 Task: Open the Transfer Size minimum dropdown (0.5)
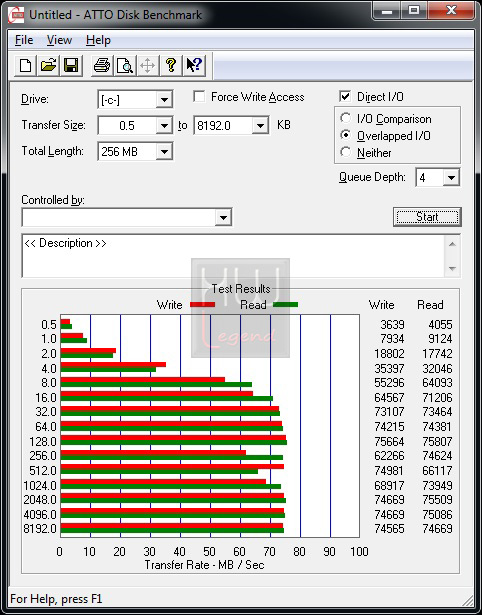pos(164,126)
